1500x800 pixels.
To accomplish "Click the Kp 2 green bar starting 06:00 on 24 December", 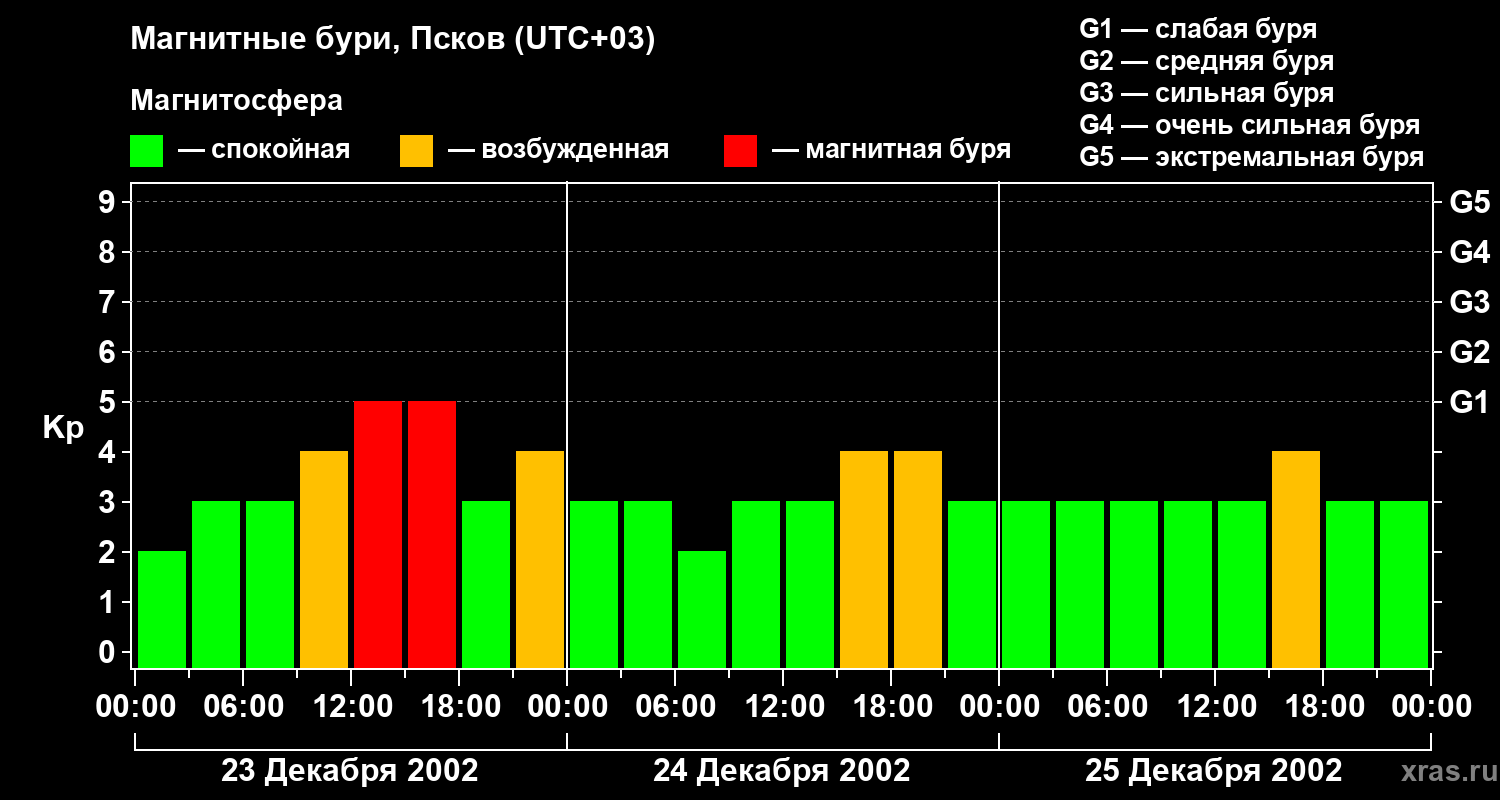I will (702, 610).
